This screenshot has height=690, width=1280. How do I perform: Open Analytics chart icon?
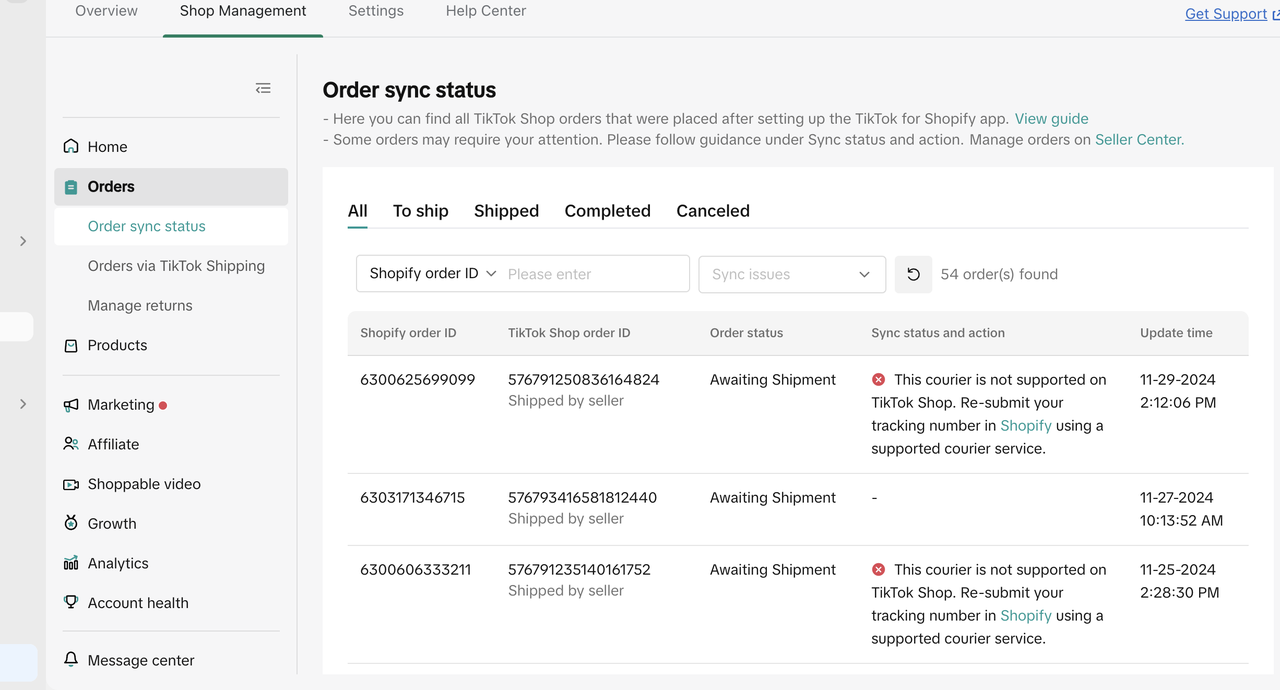pos(71,563)
